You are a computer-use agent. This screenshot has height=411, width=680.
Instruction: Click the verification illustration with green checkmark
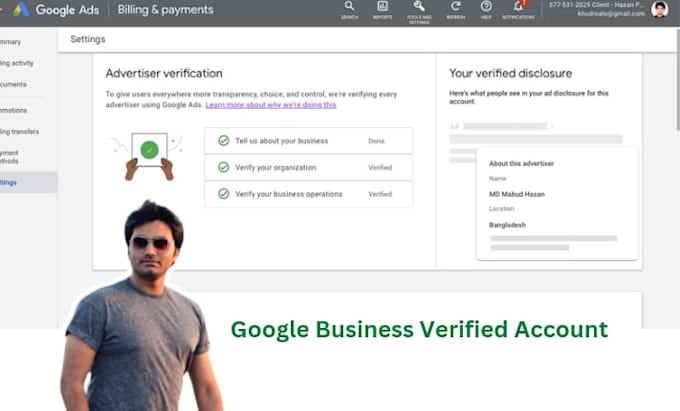[x=147, y=156]
